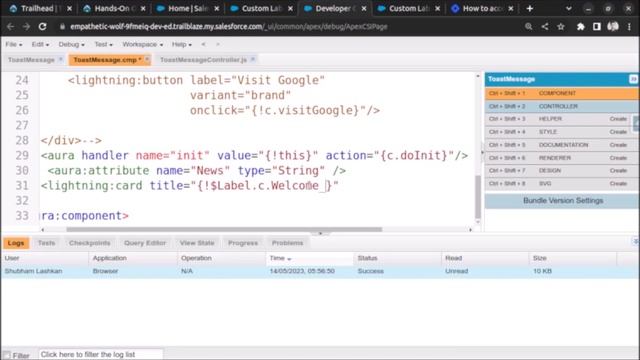Click the browser forward arrow
The width and height of the screenshot is (640, 360).
pos(27,27)
